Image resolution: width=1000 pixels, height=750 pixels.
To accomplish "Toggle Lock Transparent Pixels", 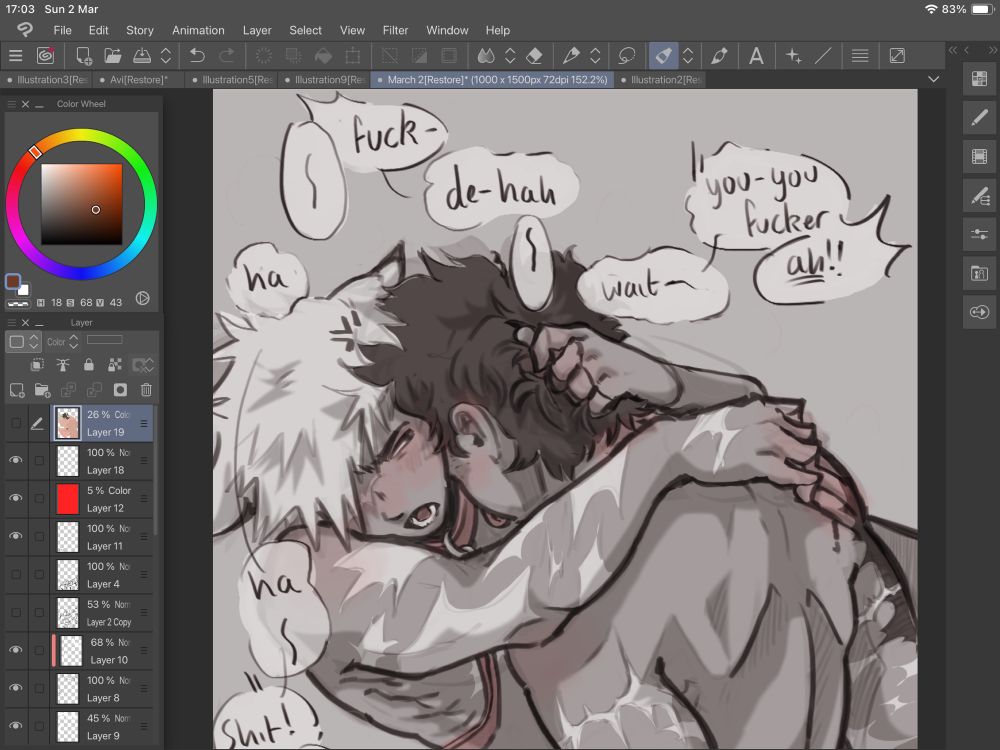I will 115,365.
